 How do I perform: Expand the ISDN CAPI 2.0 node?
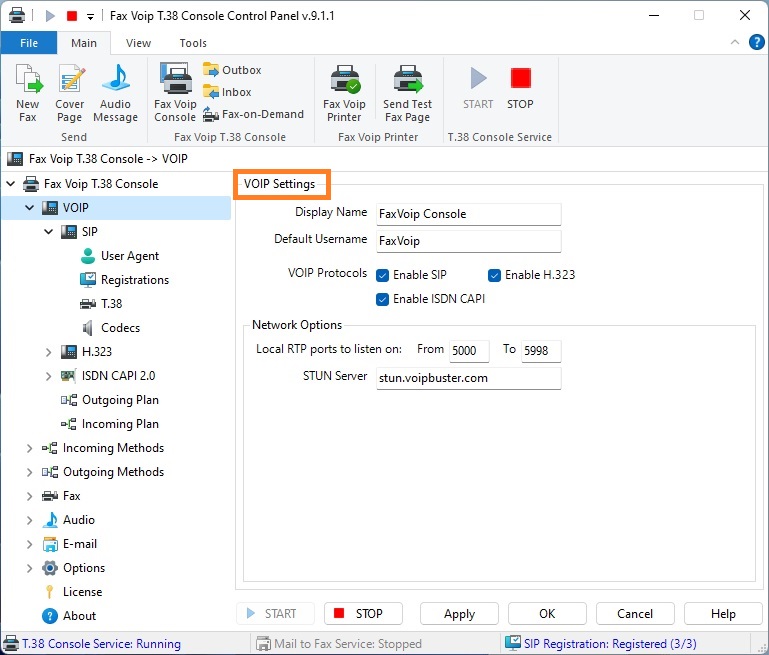49,376
